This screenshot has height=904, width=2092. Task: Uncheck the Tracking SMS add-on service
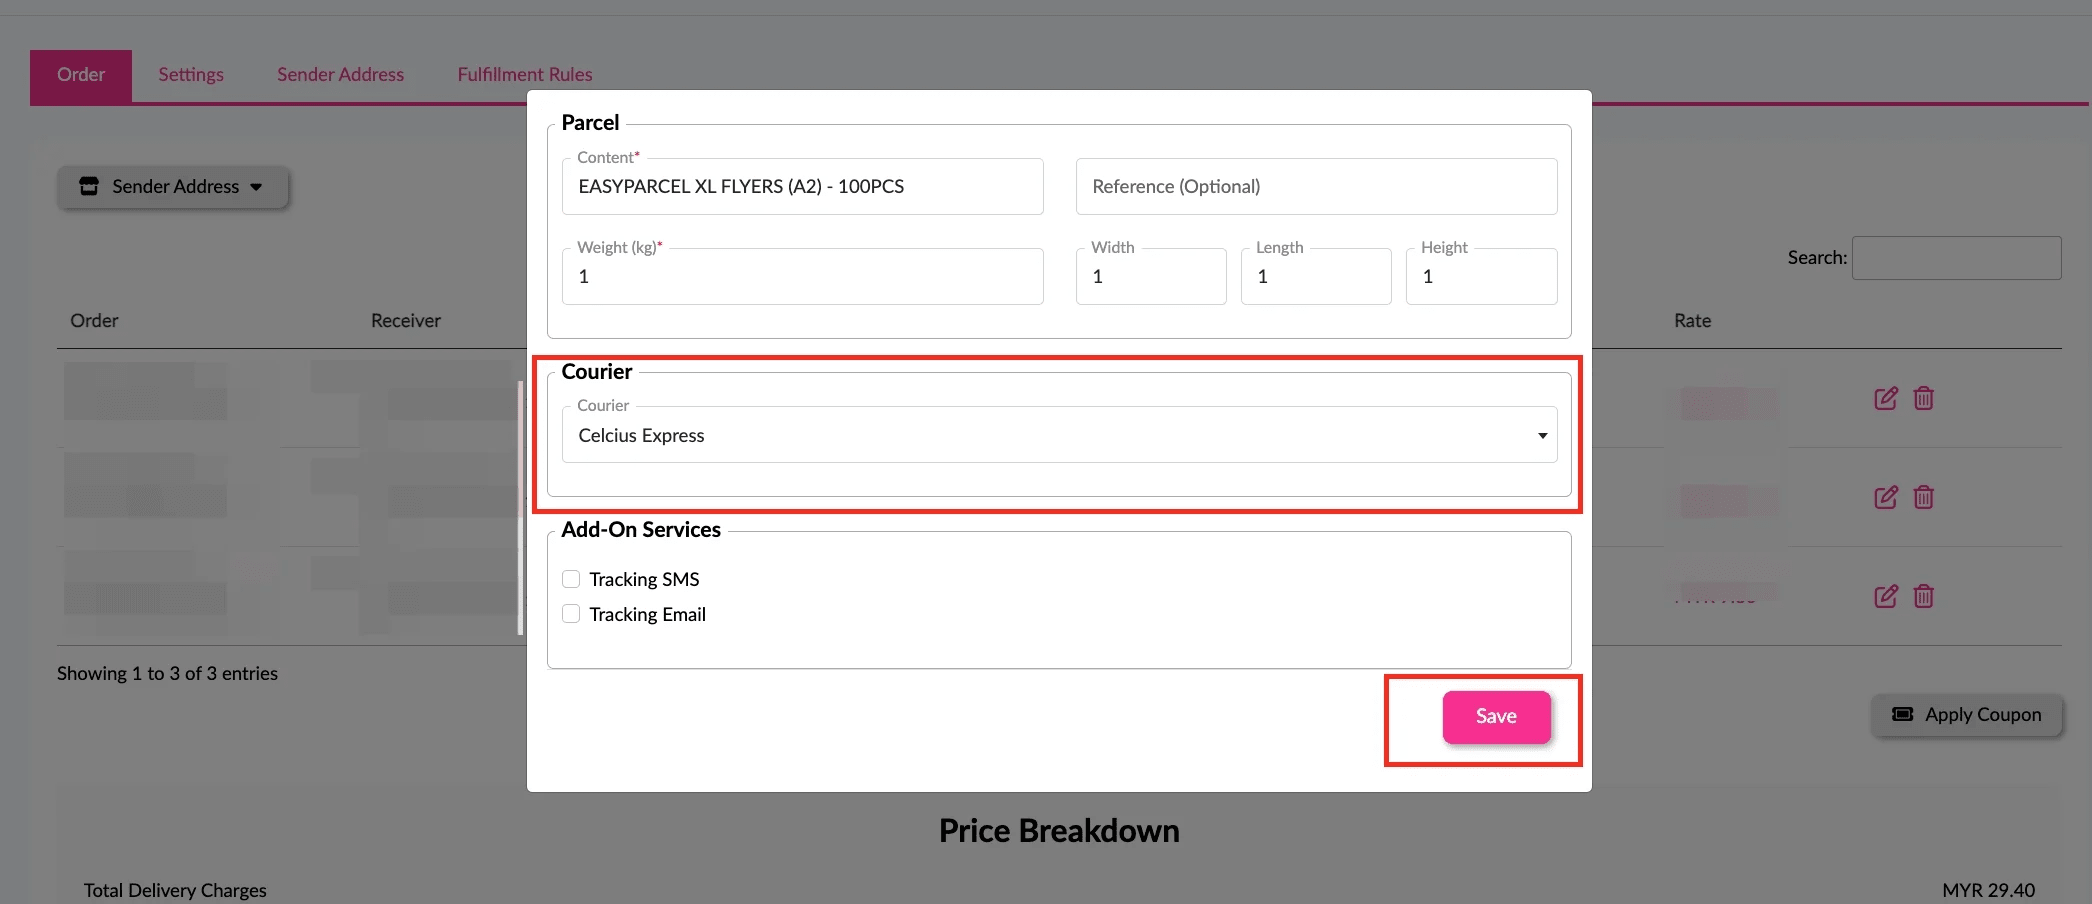(570, 578)
